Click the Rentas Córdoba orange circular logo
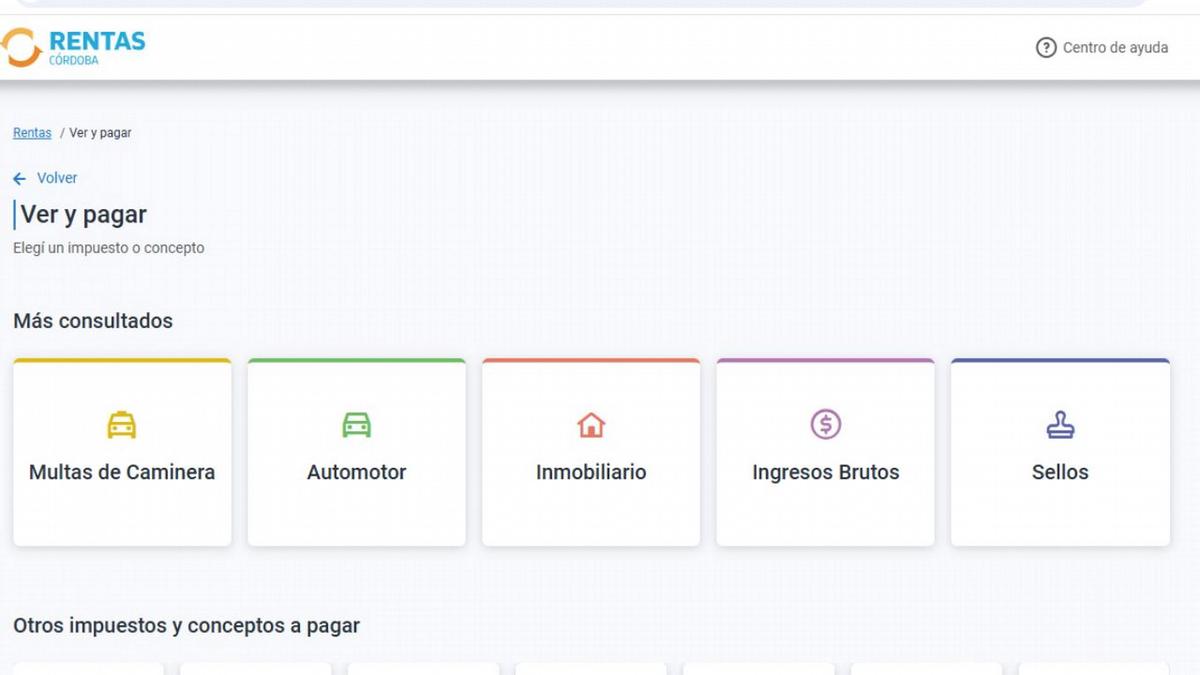1200x675 pixels. tap(21, 47)
